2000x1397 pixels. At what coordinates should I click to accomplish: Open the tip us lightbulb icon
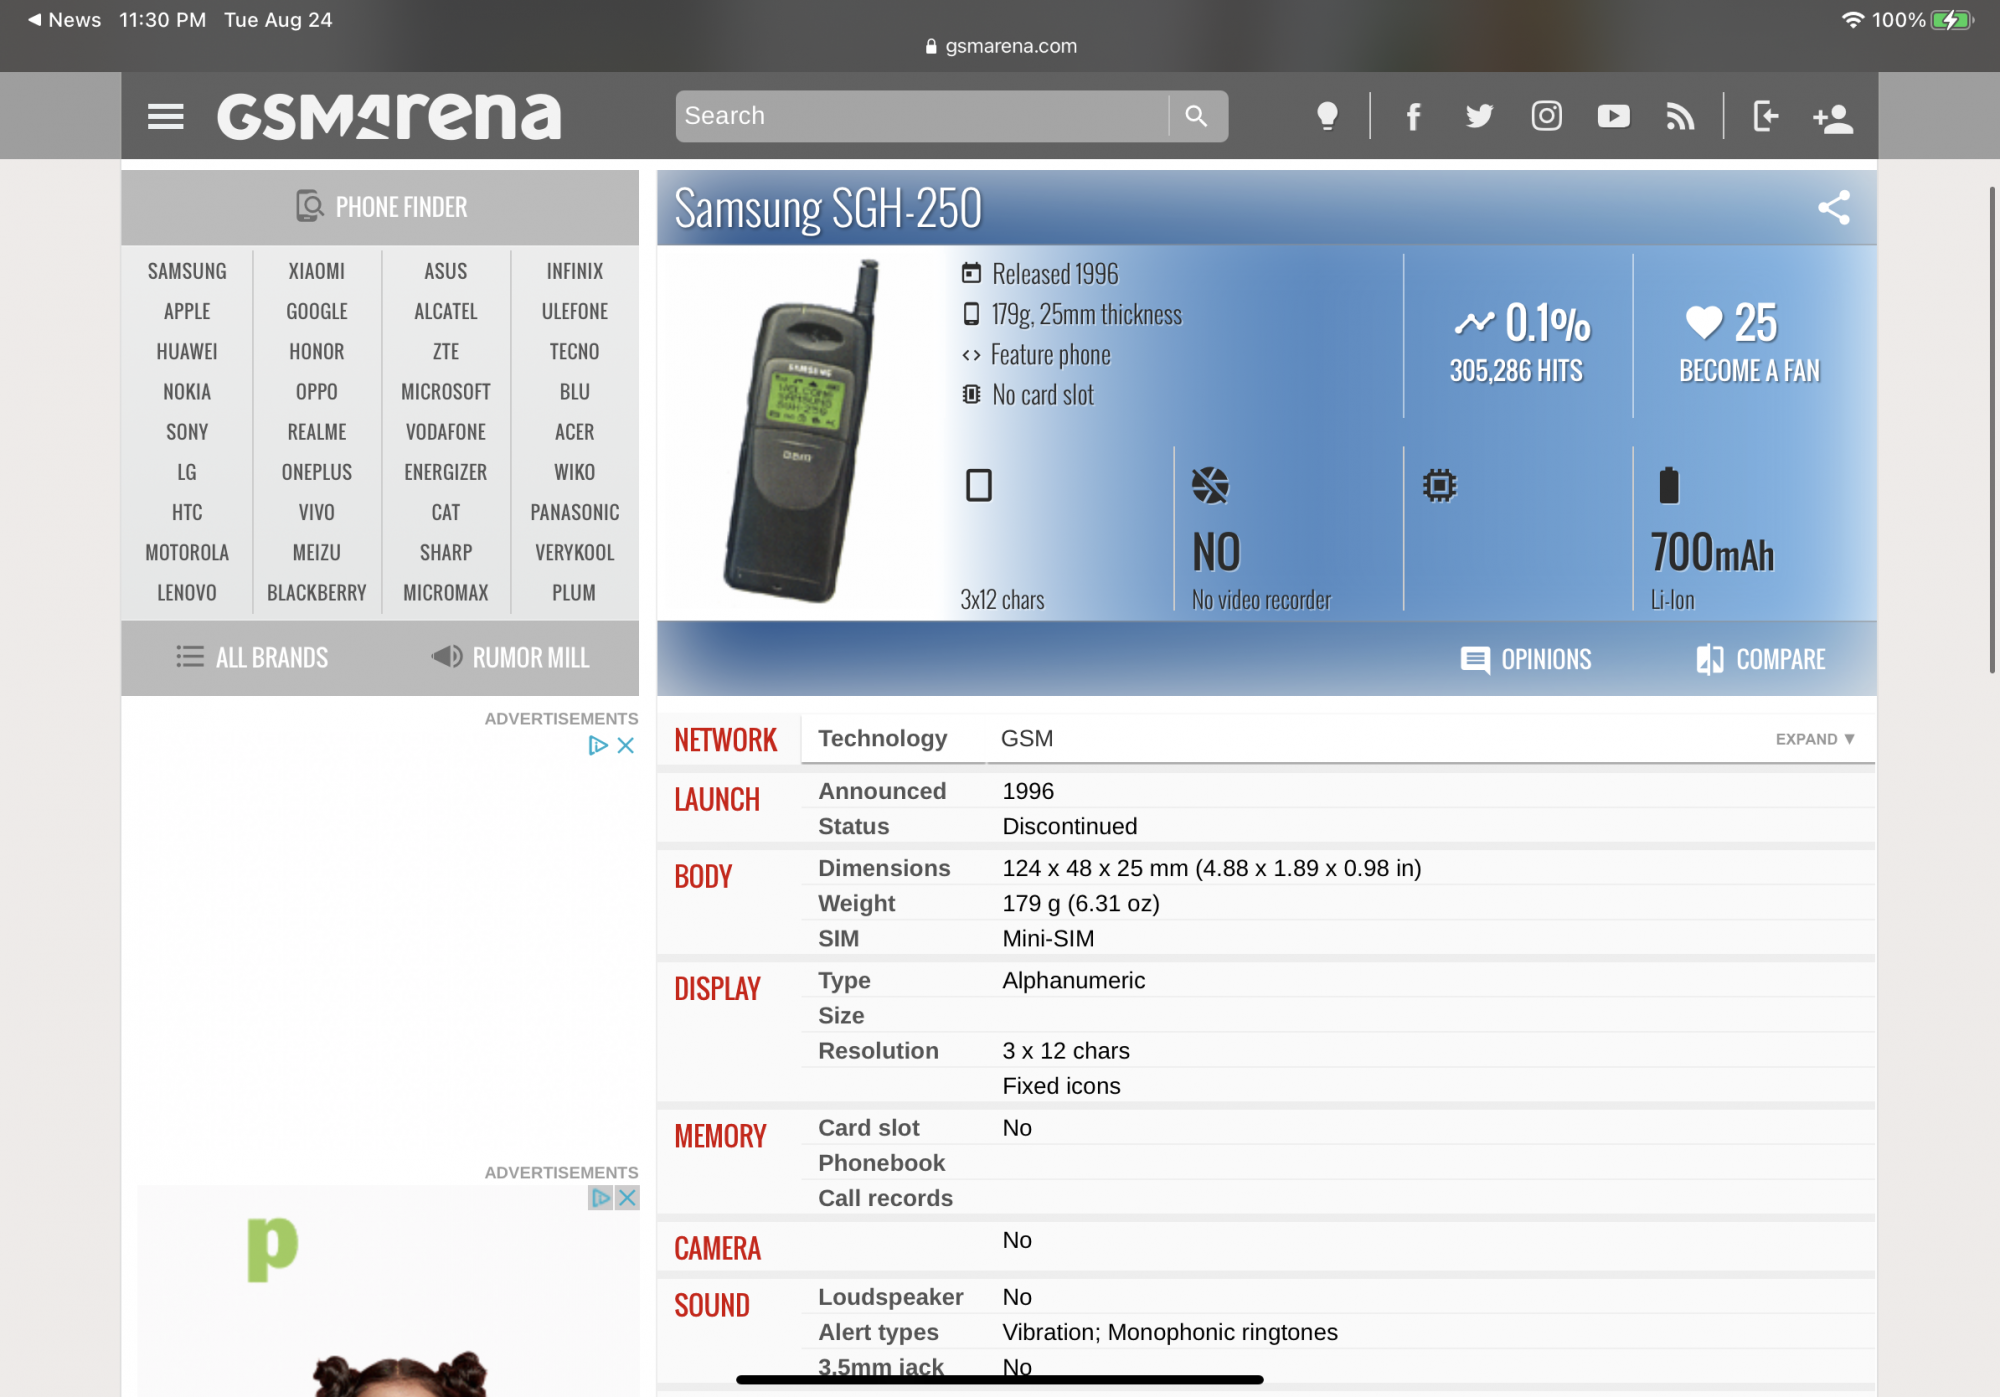pyautogui.click(x=1327, y=116)
